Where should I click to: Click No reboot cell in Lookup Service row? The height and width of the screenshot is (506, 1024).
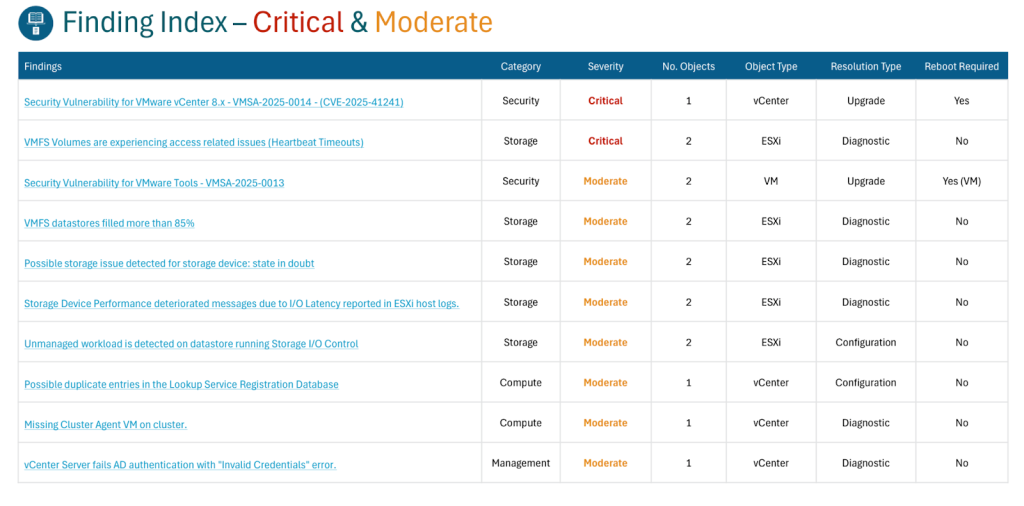click(961, 383)
